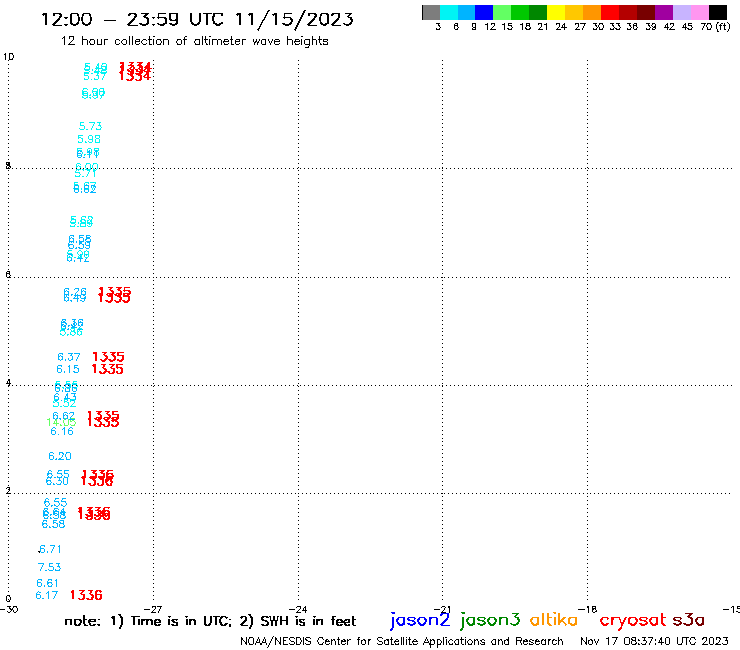Click the black swatch ending the legend

718,12
